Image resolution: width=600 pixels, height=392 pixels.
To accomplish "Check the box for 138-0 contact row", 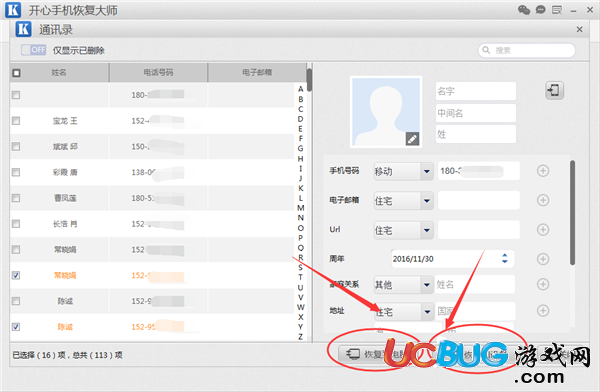I will tap(16, 172).
